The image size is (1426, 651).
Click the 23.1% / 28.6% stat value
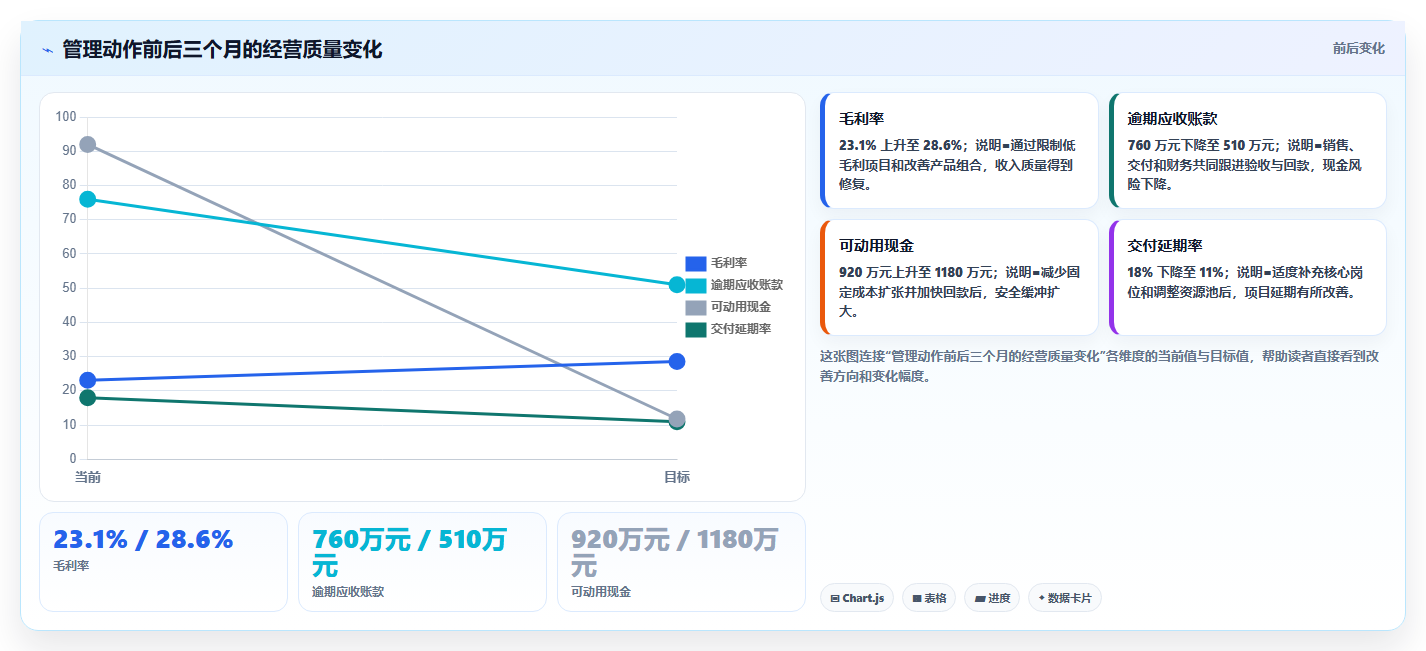(x=143, y=540)
